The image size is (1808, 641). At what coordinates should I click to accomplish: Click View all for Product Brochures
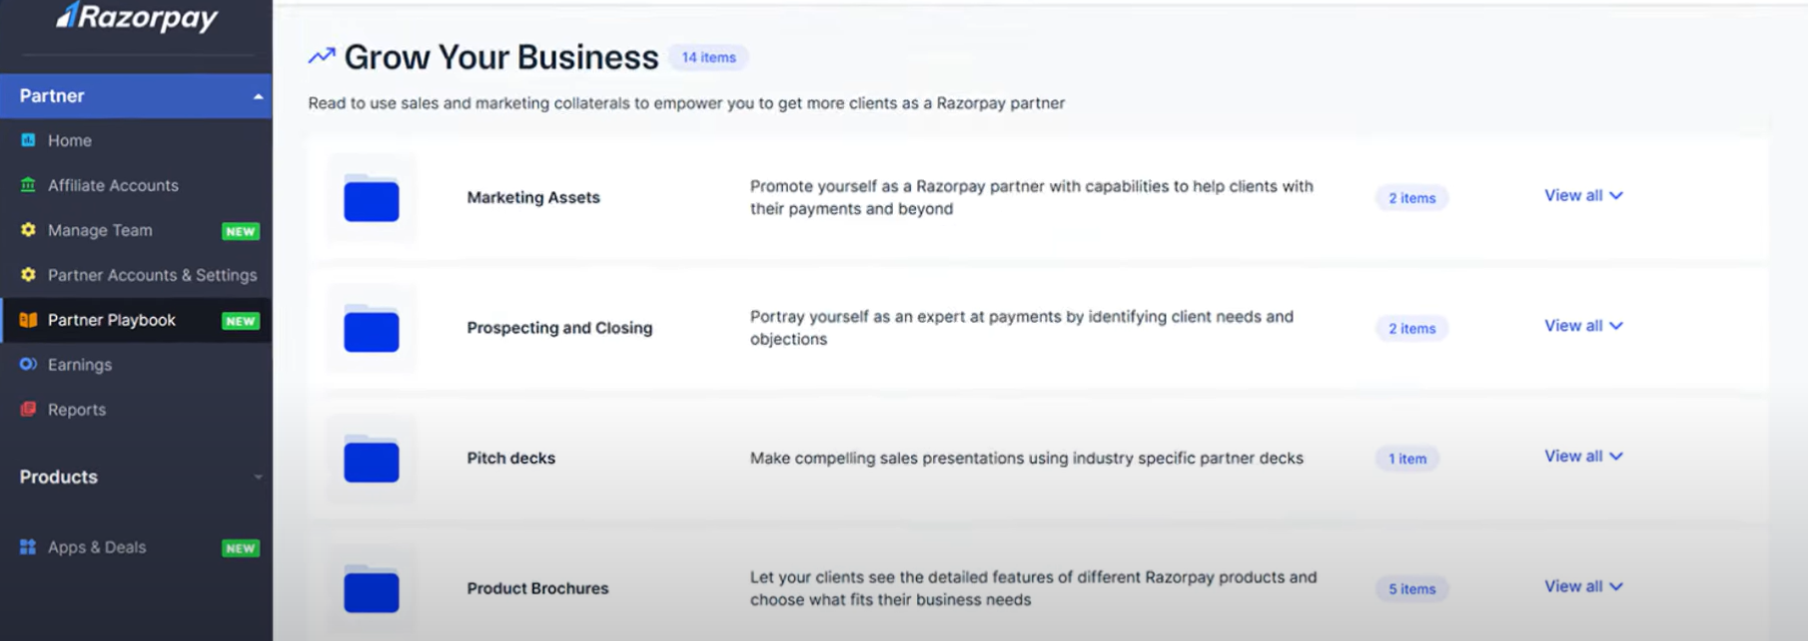(1583, 587)
